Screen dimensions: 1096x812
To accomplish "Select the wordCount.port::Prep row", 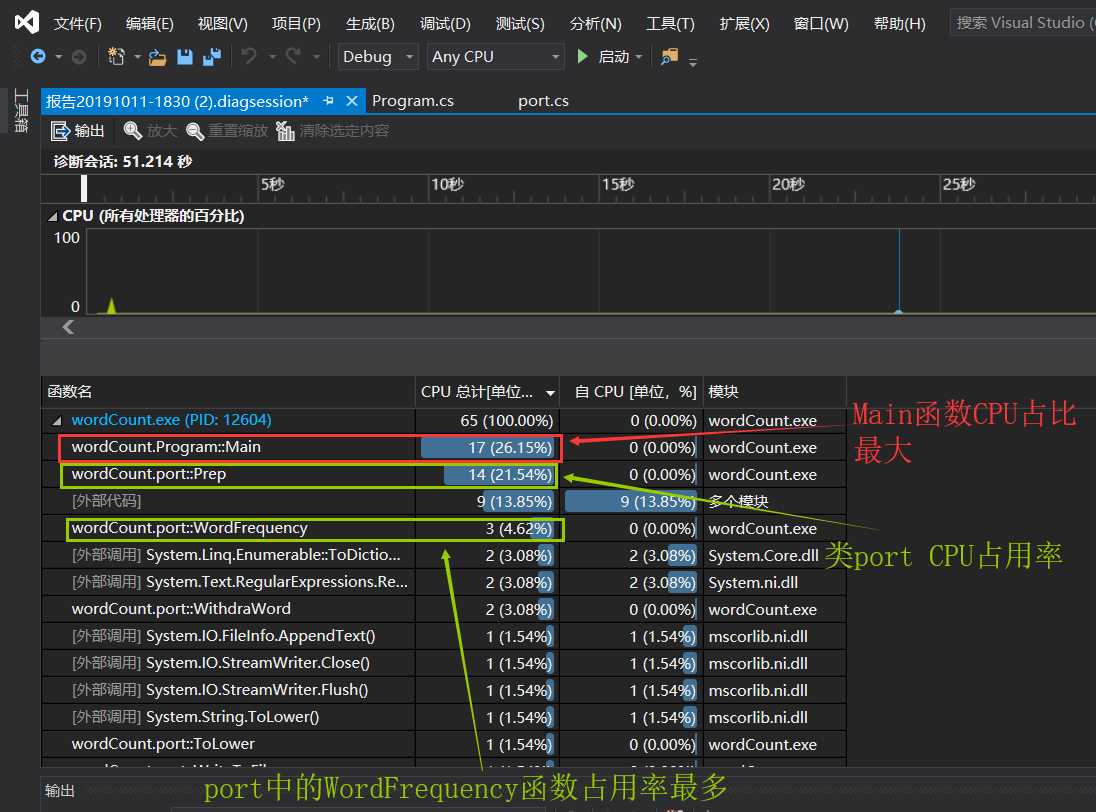I will tap(444, 474).
